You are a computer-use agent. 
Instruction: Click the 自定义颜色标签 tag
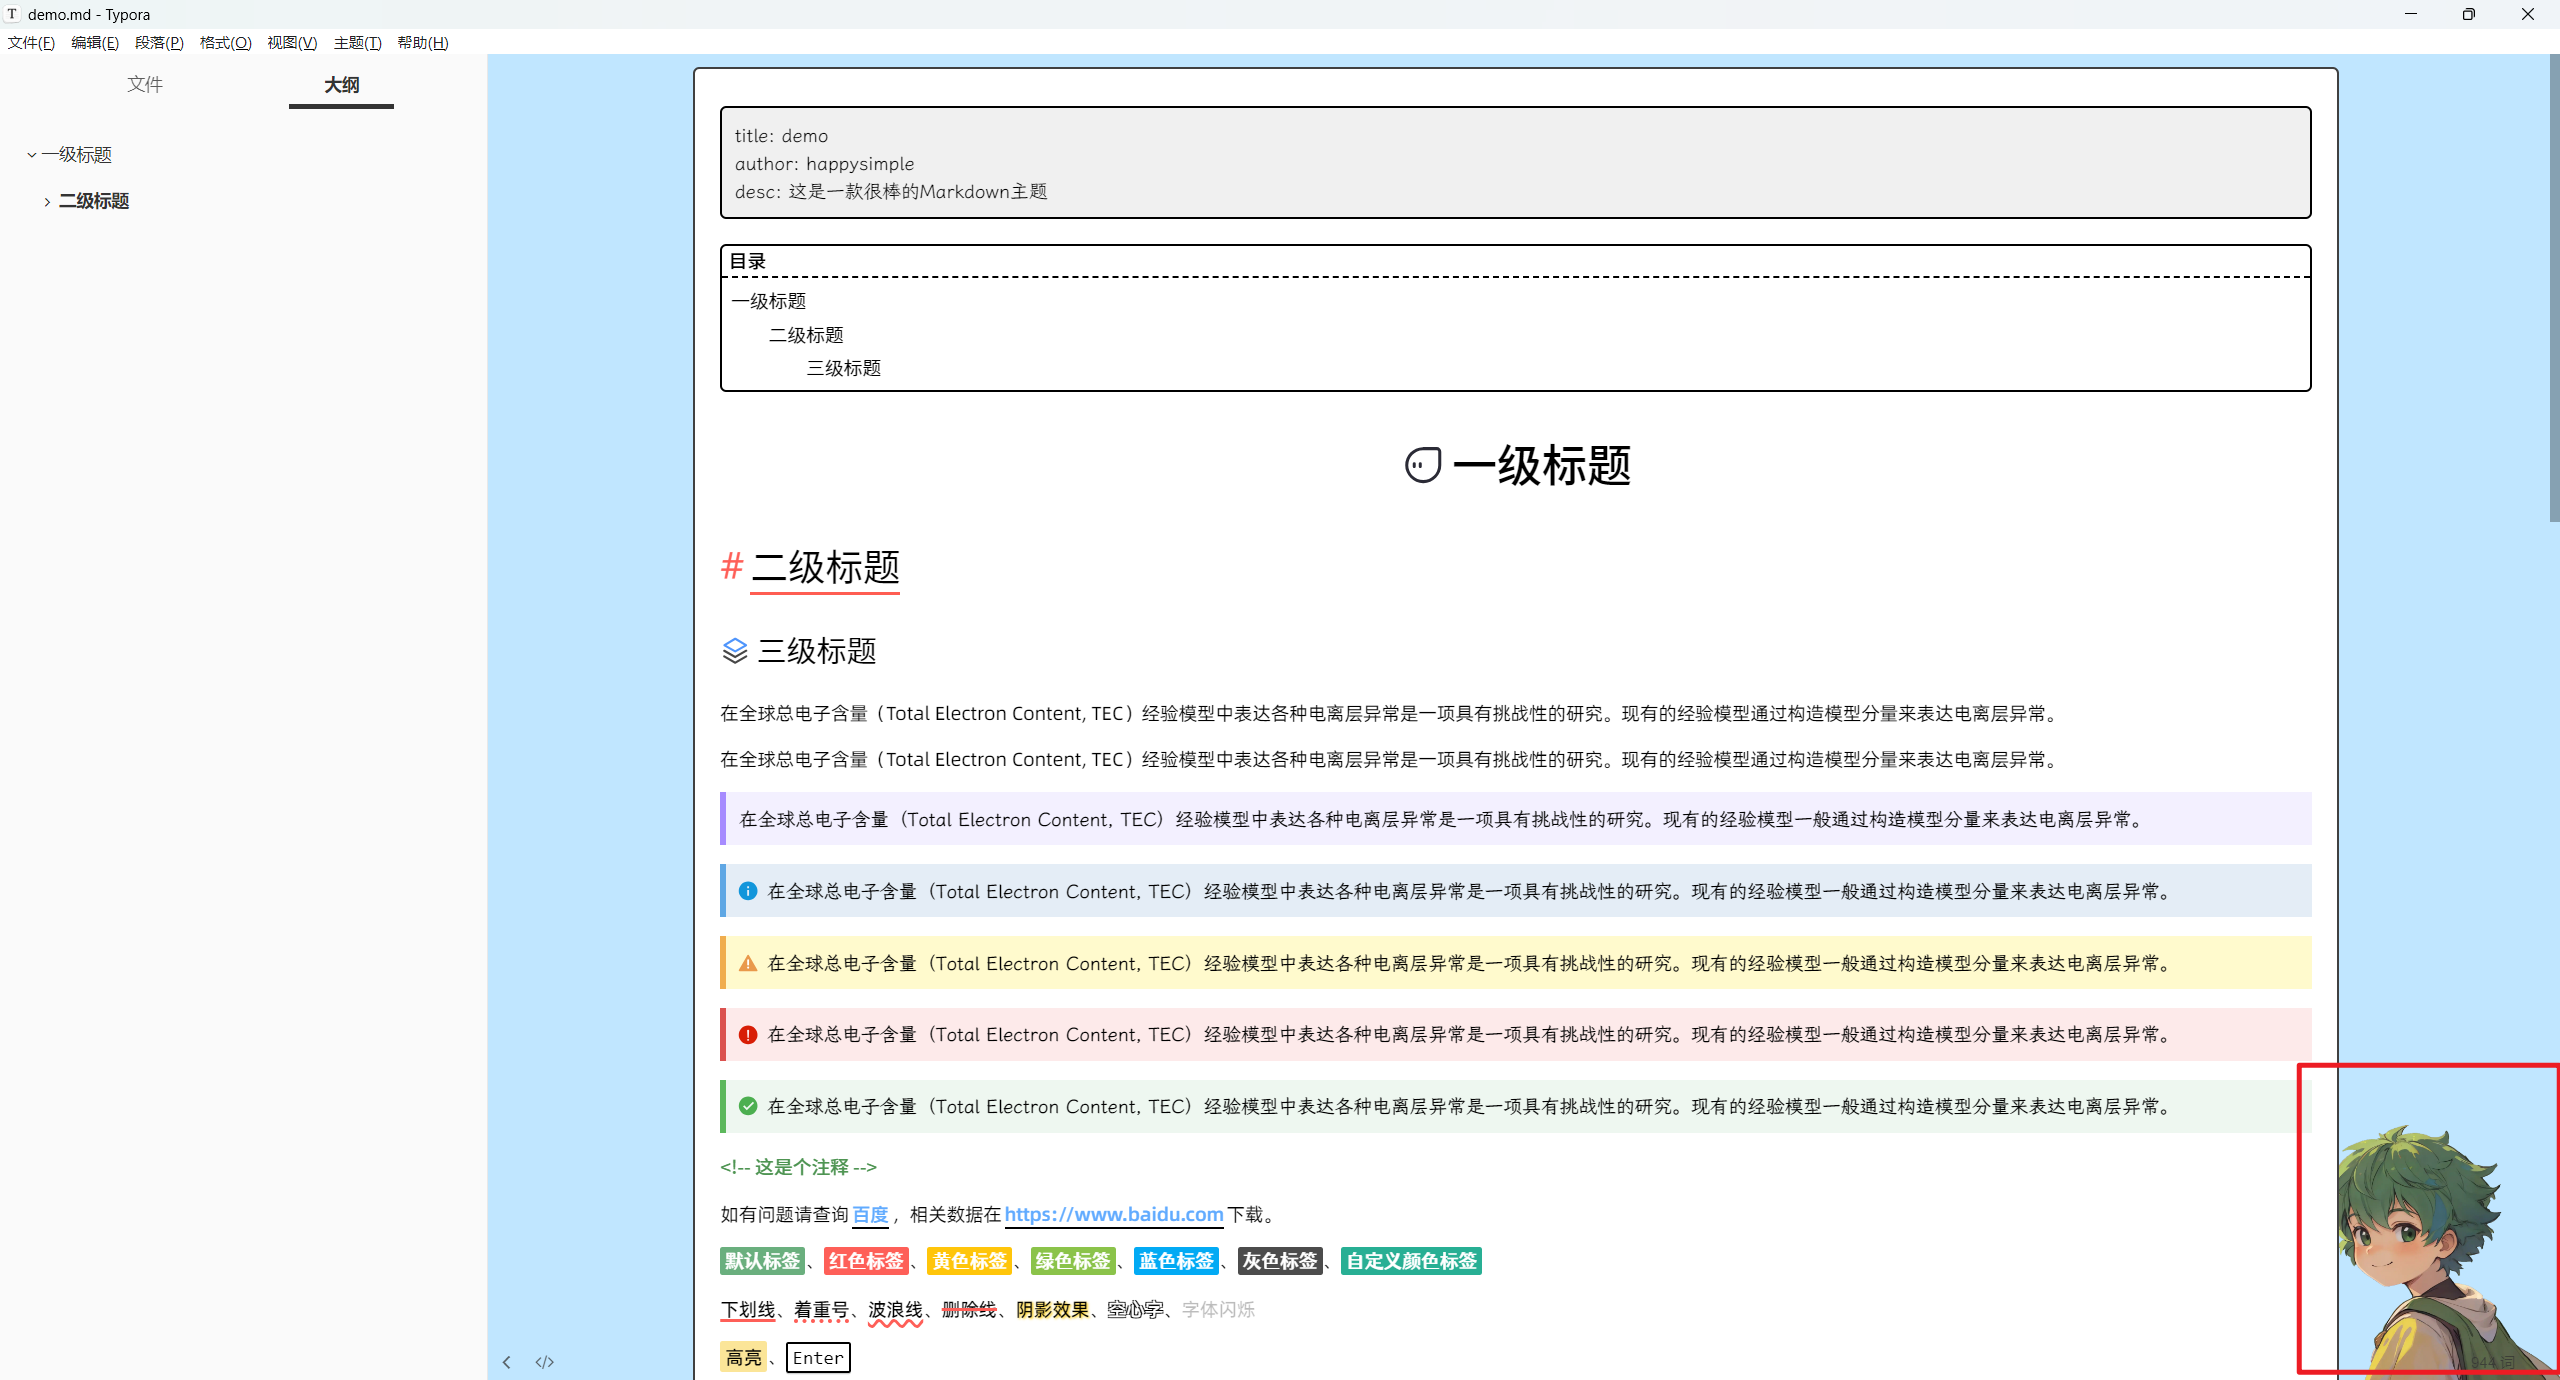1411,1261
